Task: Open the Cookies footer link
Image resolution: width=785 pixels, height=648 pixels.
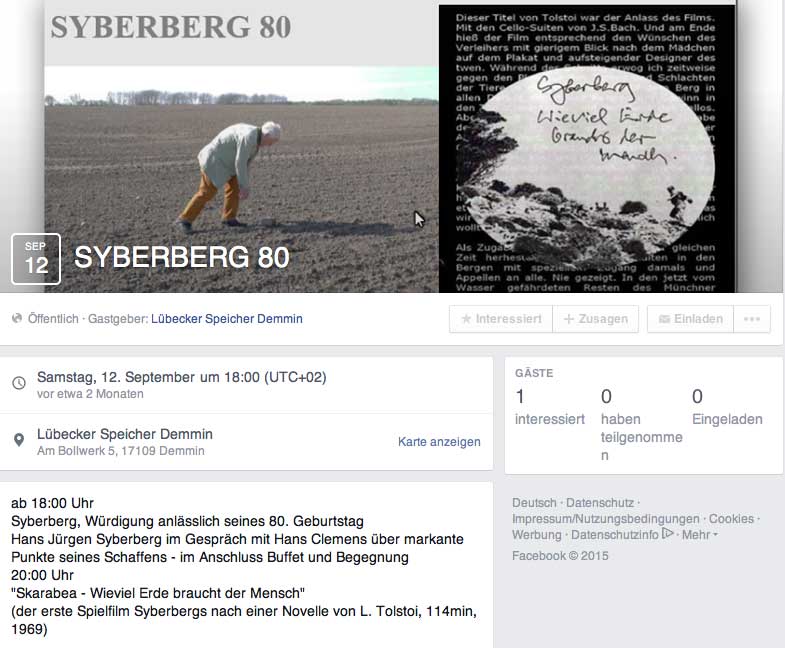Action: point(731,519)
